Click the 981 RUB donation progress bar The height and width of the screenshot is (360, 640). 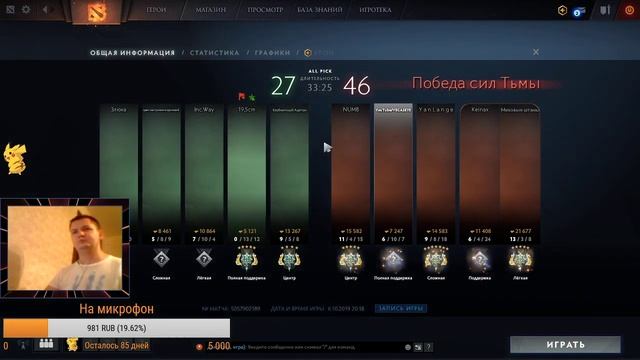[x=117, y=328]
